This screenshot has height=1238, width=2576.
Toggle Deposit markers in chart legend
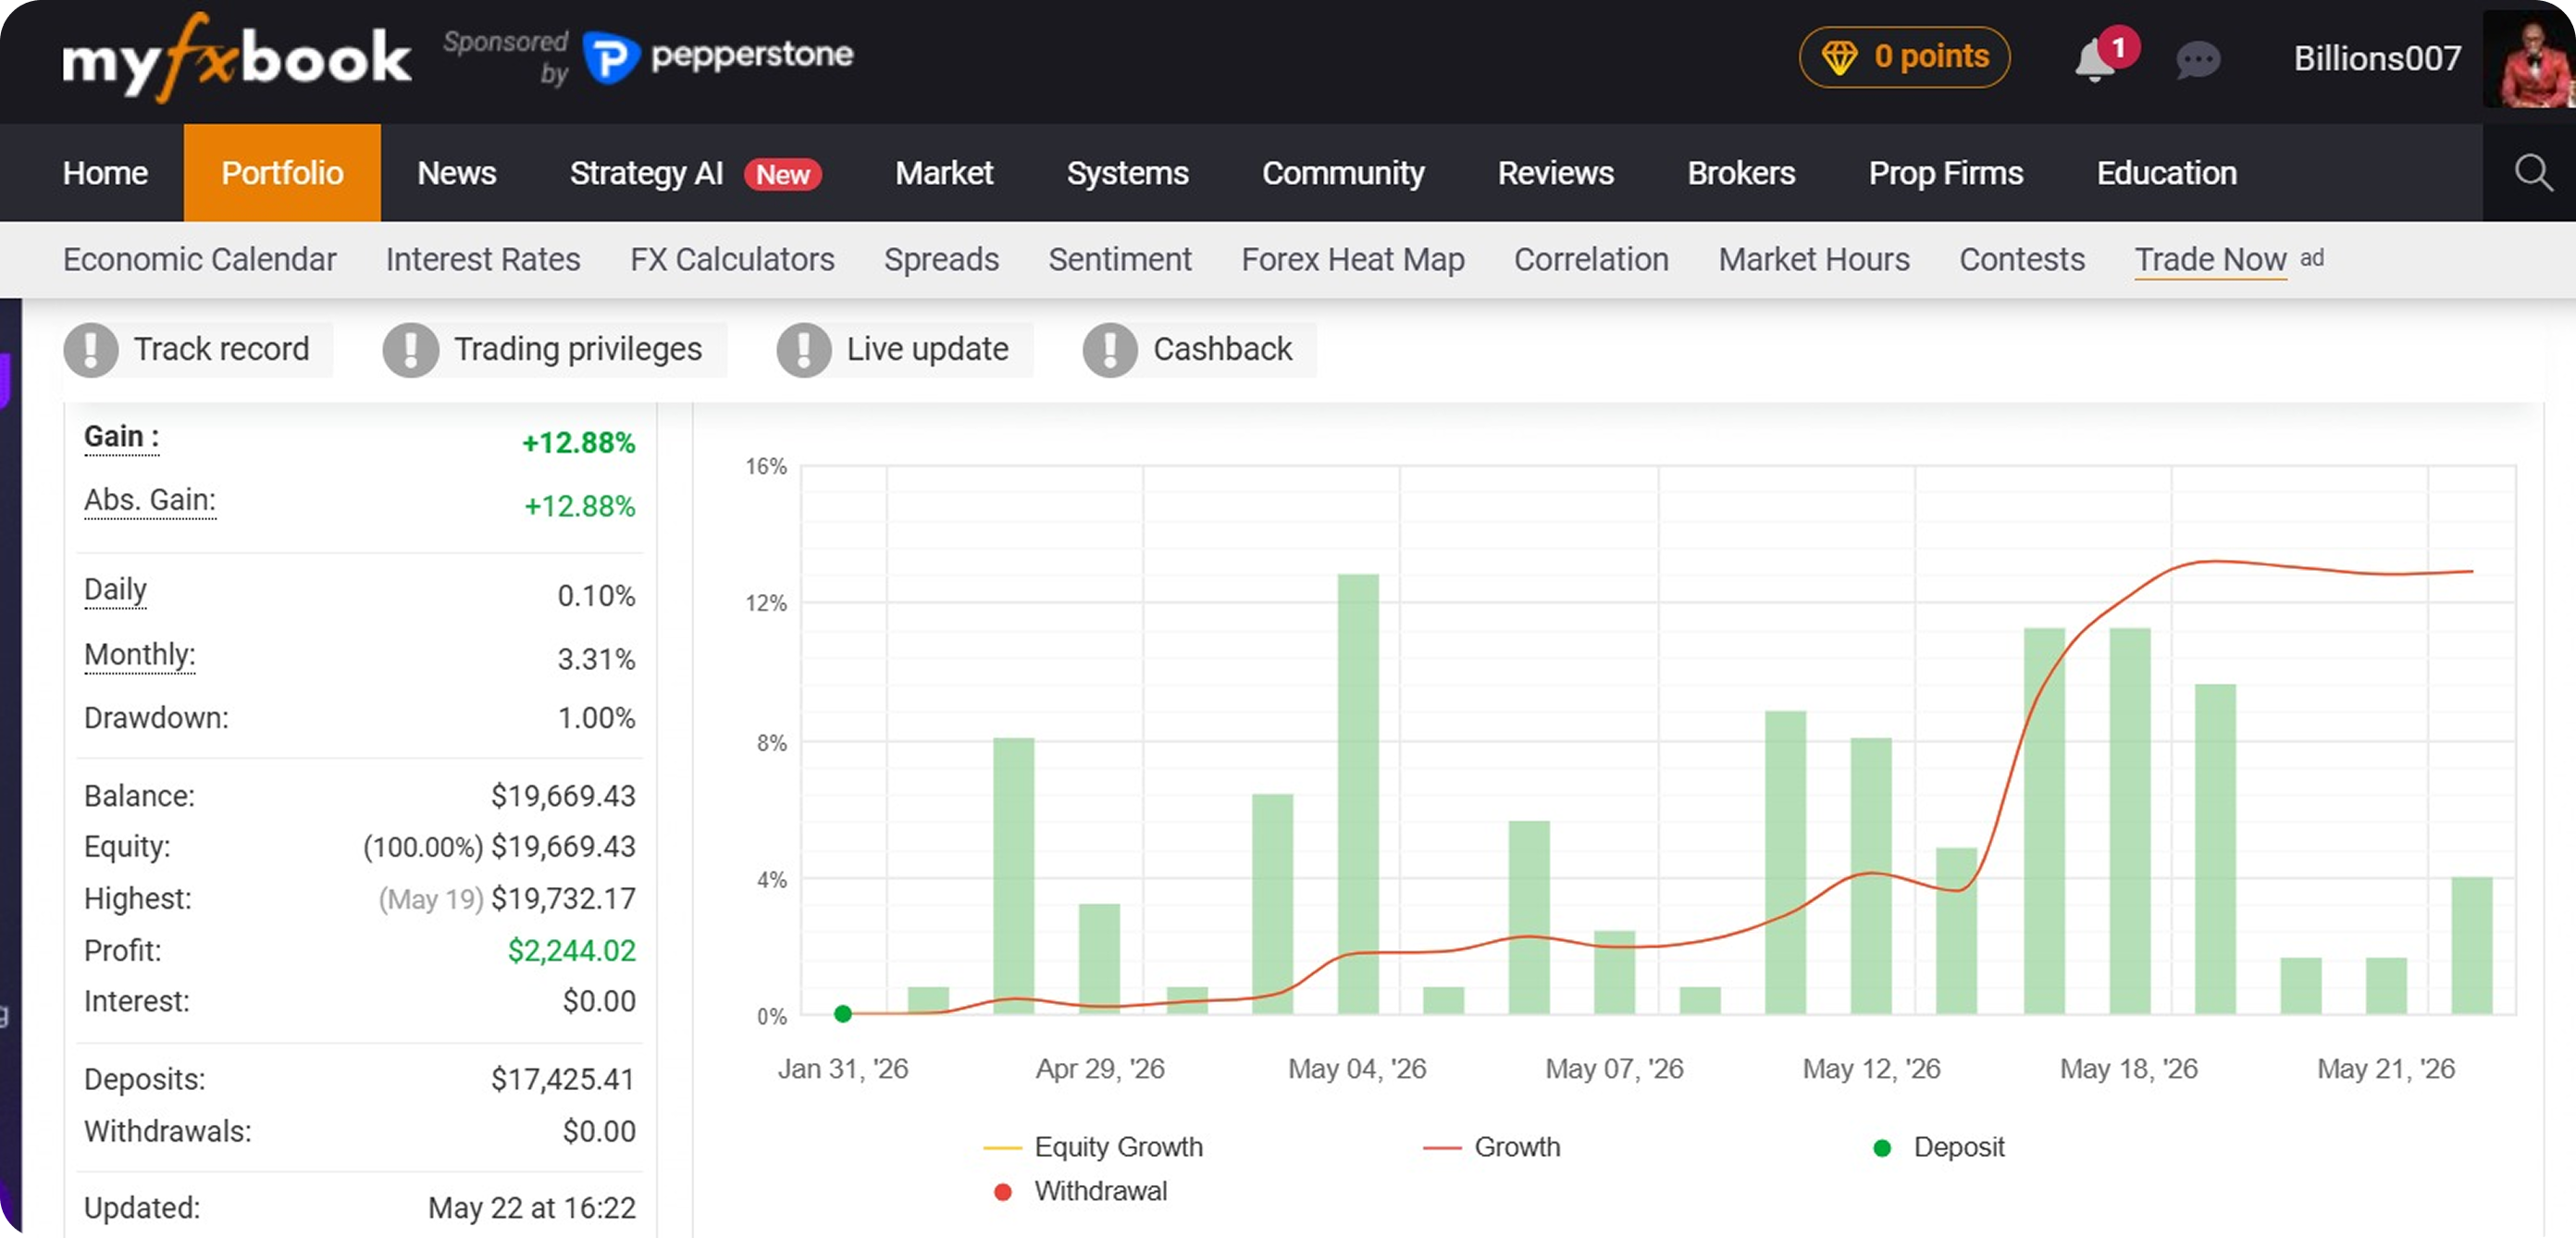point(1938,1146)
